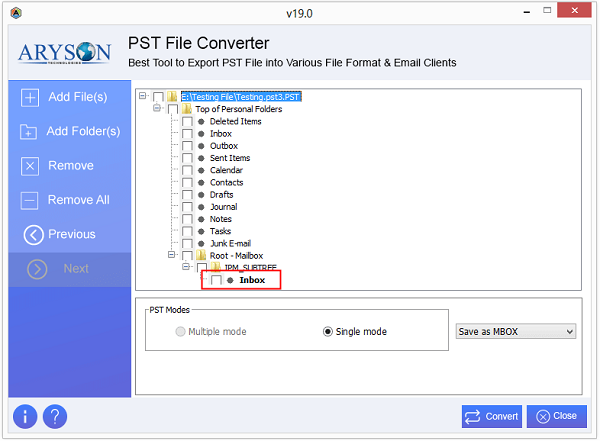Select the Outbox label

pos(224,146)
